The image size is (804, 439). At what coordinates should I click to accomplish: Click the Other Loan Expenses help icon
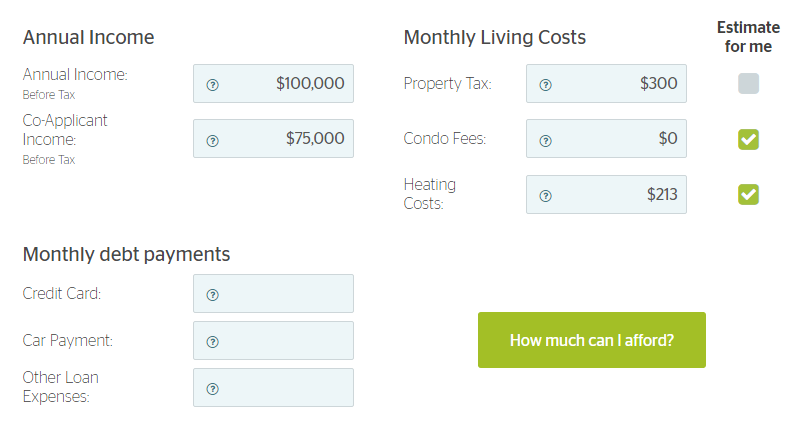coord(212,389)
